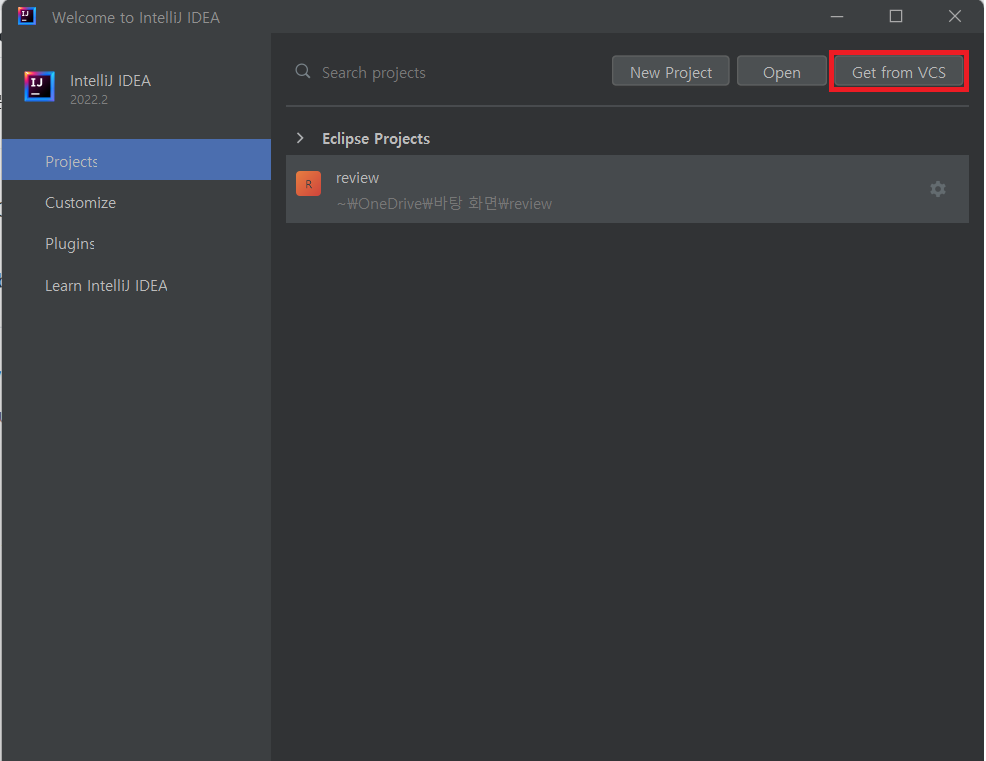Open the Plugins tab
This screenshot has width=986, height=761.
coord(136,243)
